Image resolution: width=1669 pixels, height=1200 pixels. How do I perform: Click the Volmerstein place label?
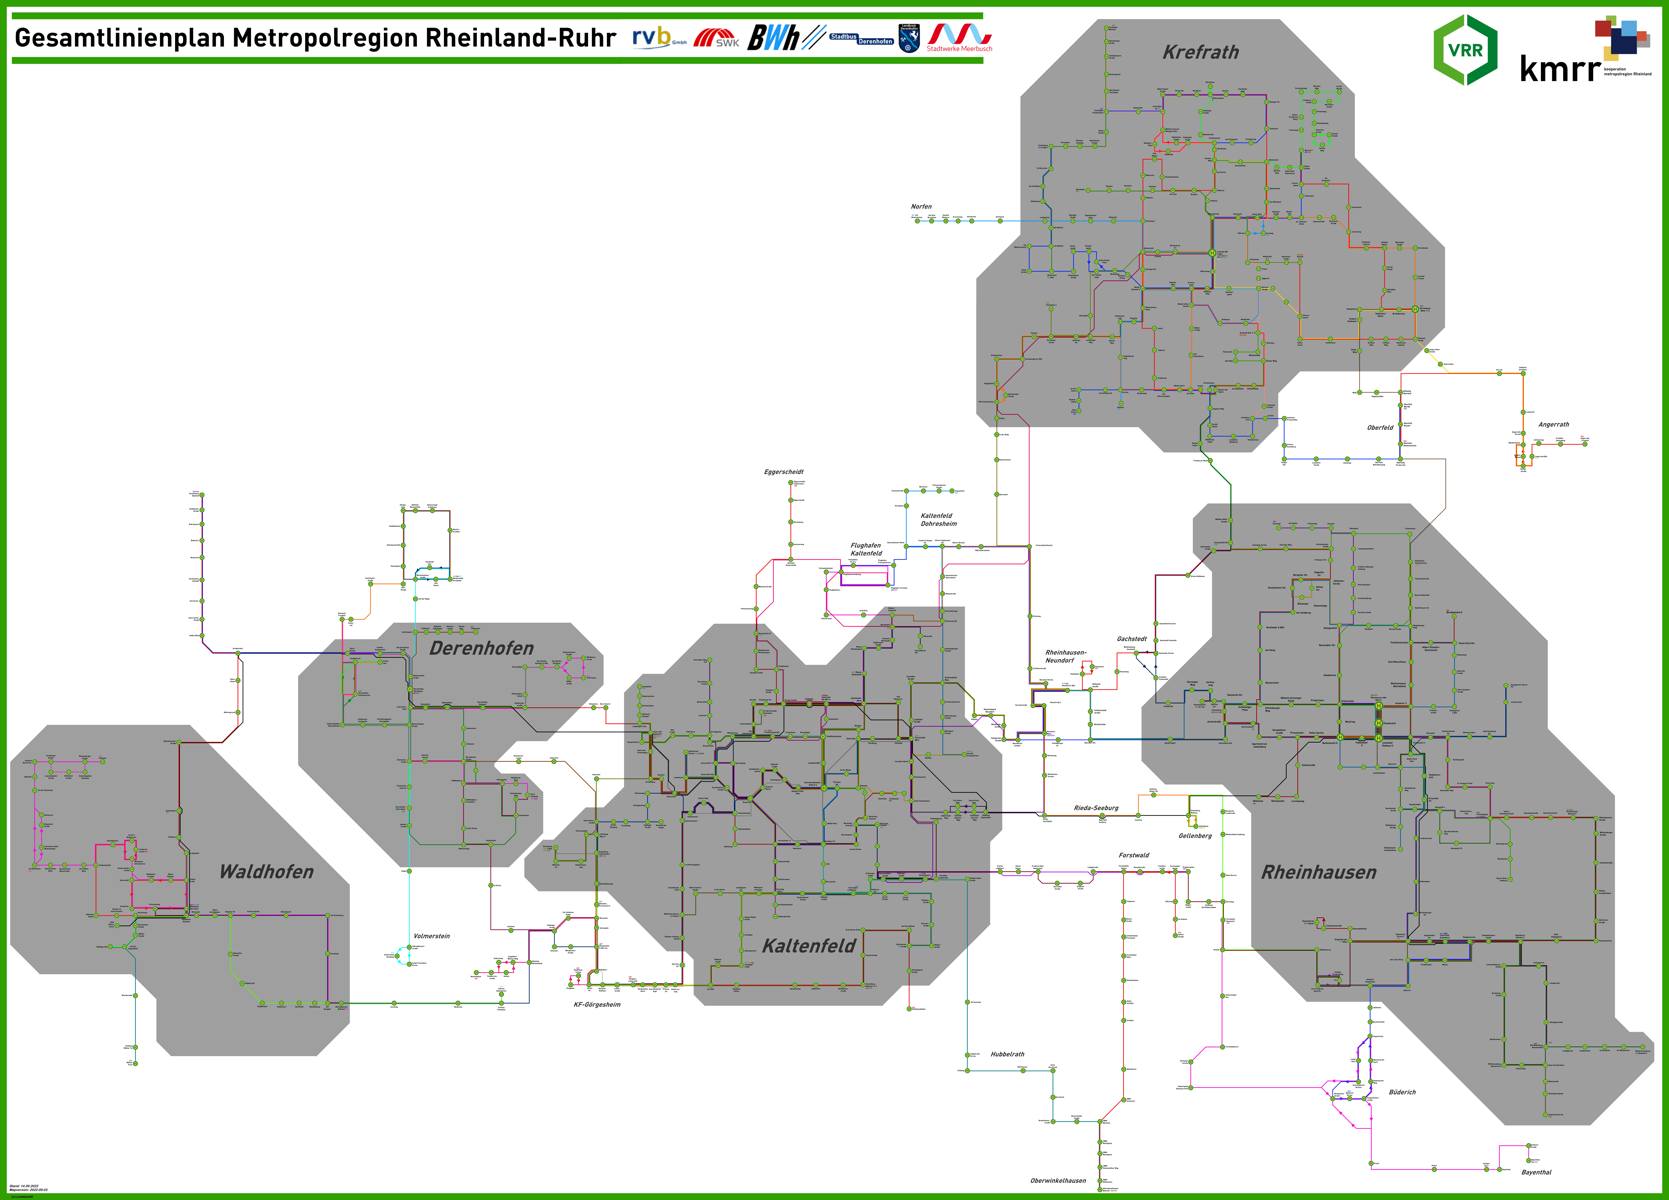tap(432, 936)
